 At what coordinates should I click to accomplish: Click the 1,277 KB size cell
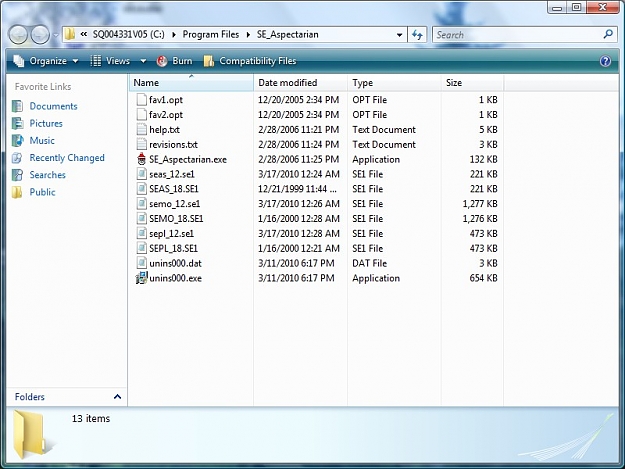480,204
